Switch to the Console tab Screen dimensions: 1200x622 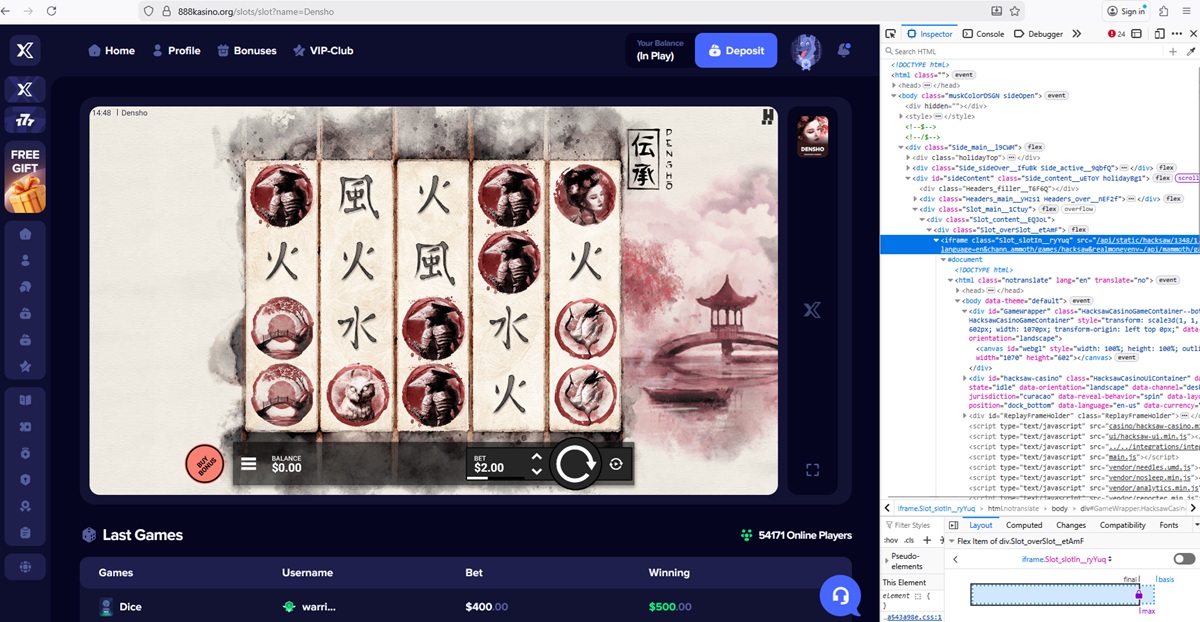click(983, 34)
